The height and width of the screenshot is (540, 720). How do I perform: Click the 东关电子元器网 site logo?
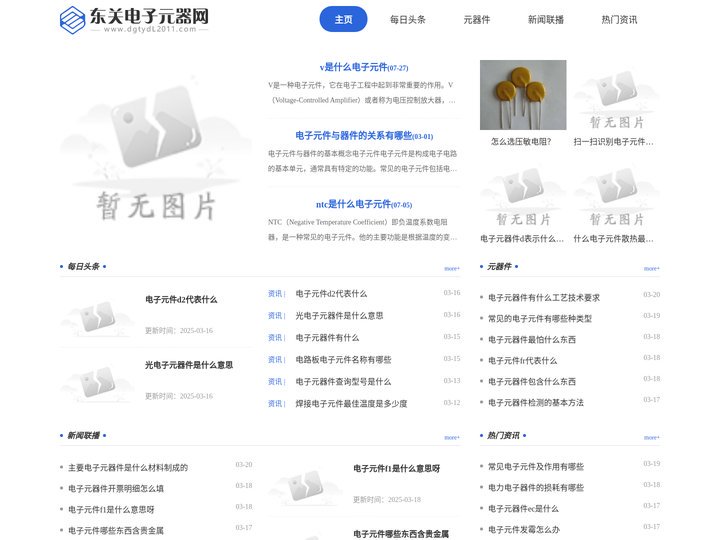click(x=134, y=20)
